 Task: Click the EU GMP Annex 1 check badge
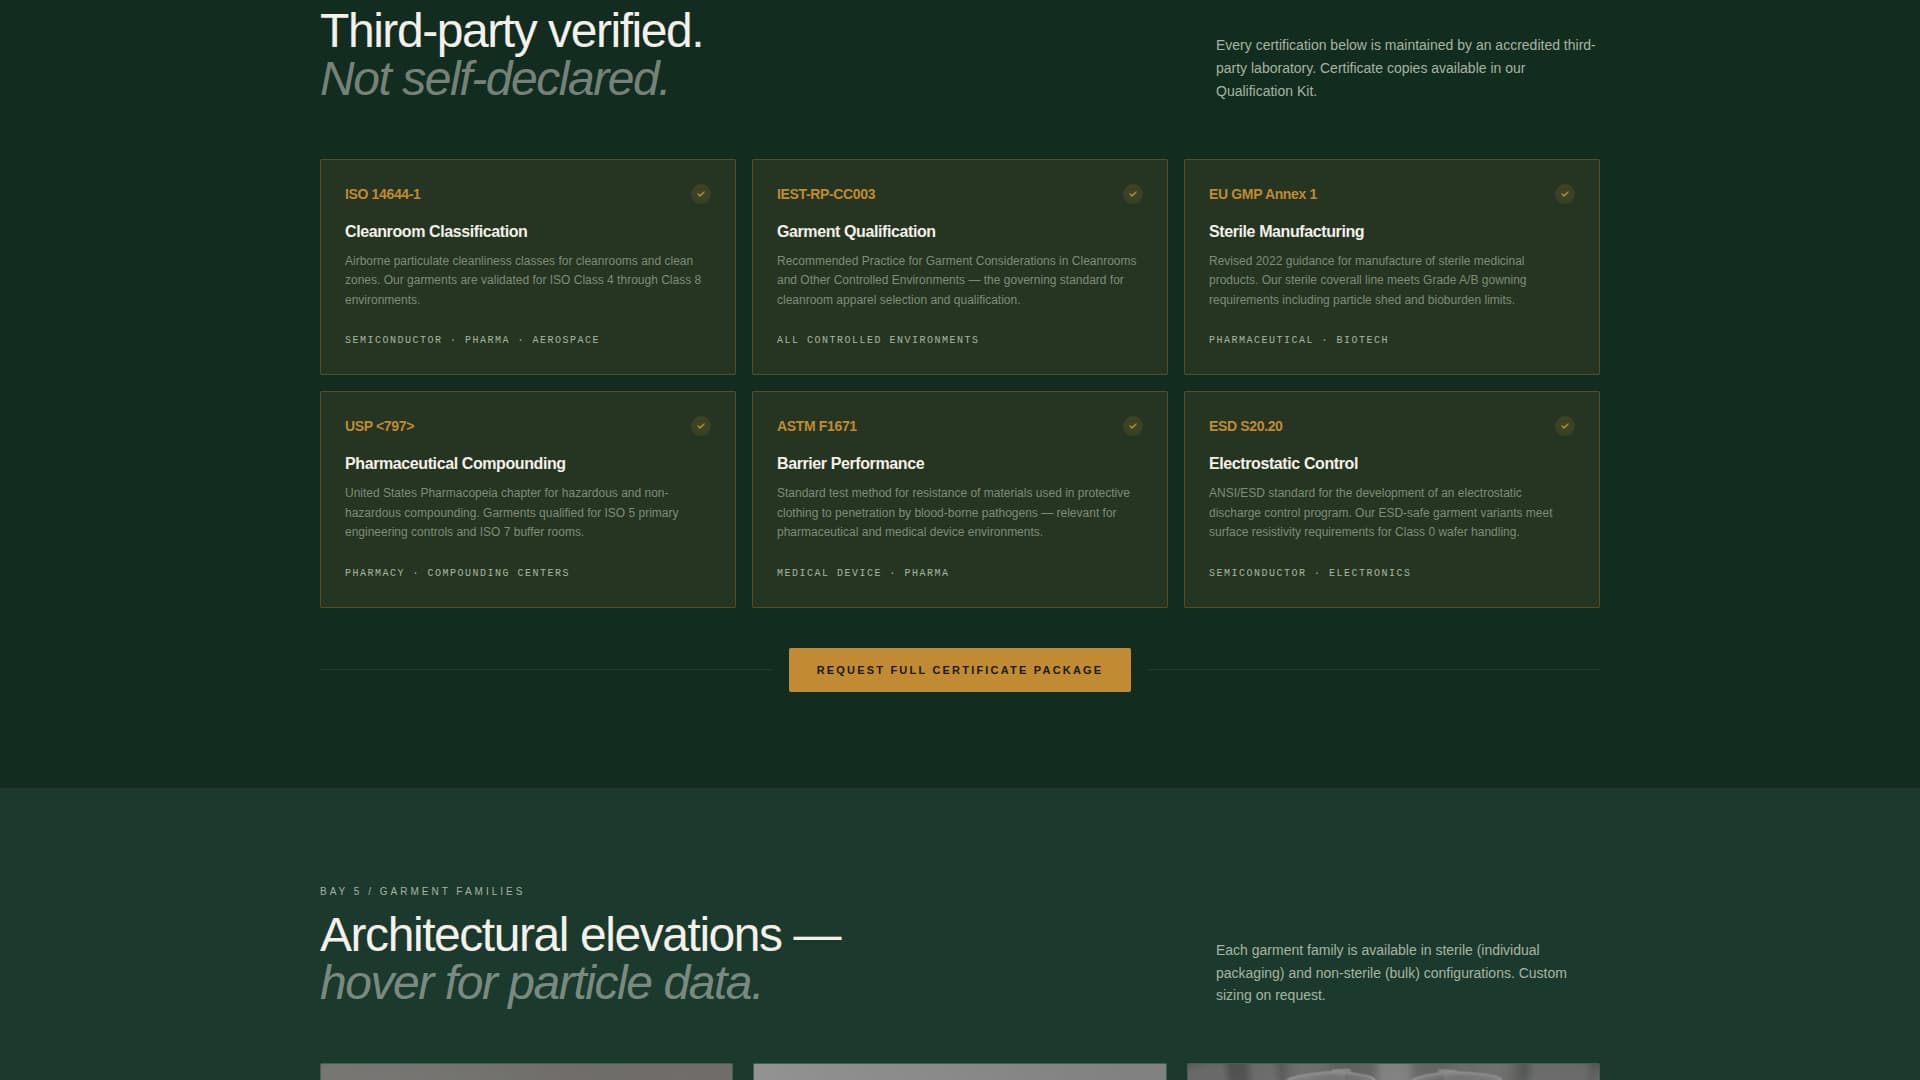tap(1565, 194)
